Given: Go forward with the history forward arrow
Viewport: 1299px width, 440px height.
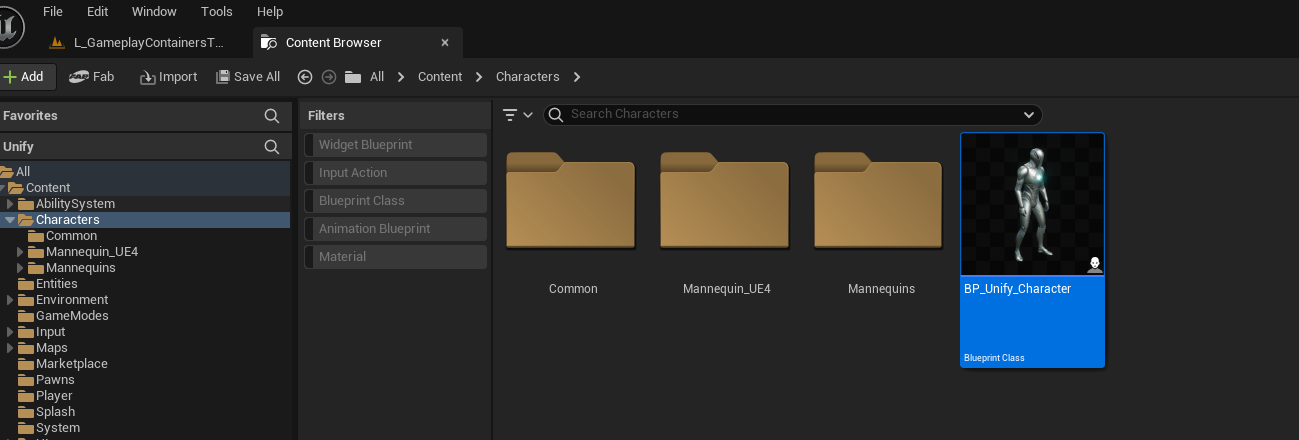Looking at the screenshot, I should point(328,77).
